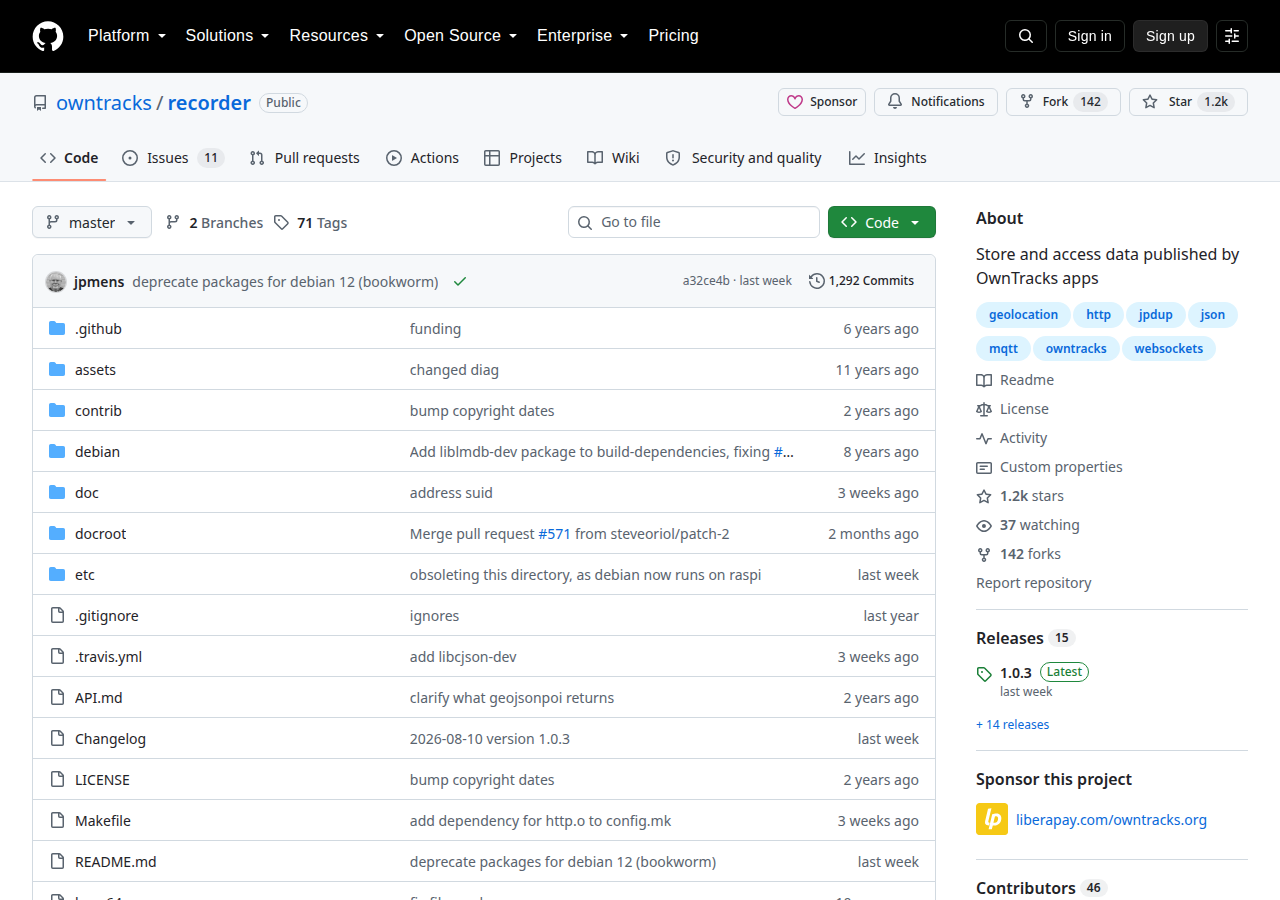Click the 1.0.3 release tag icon

click(x=984, y=673)
